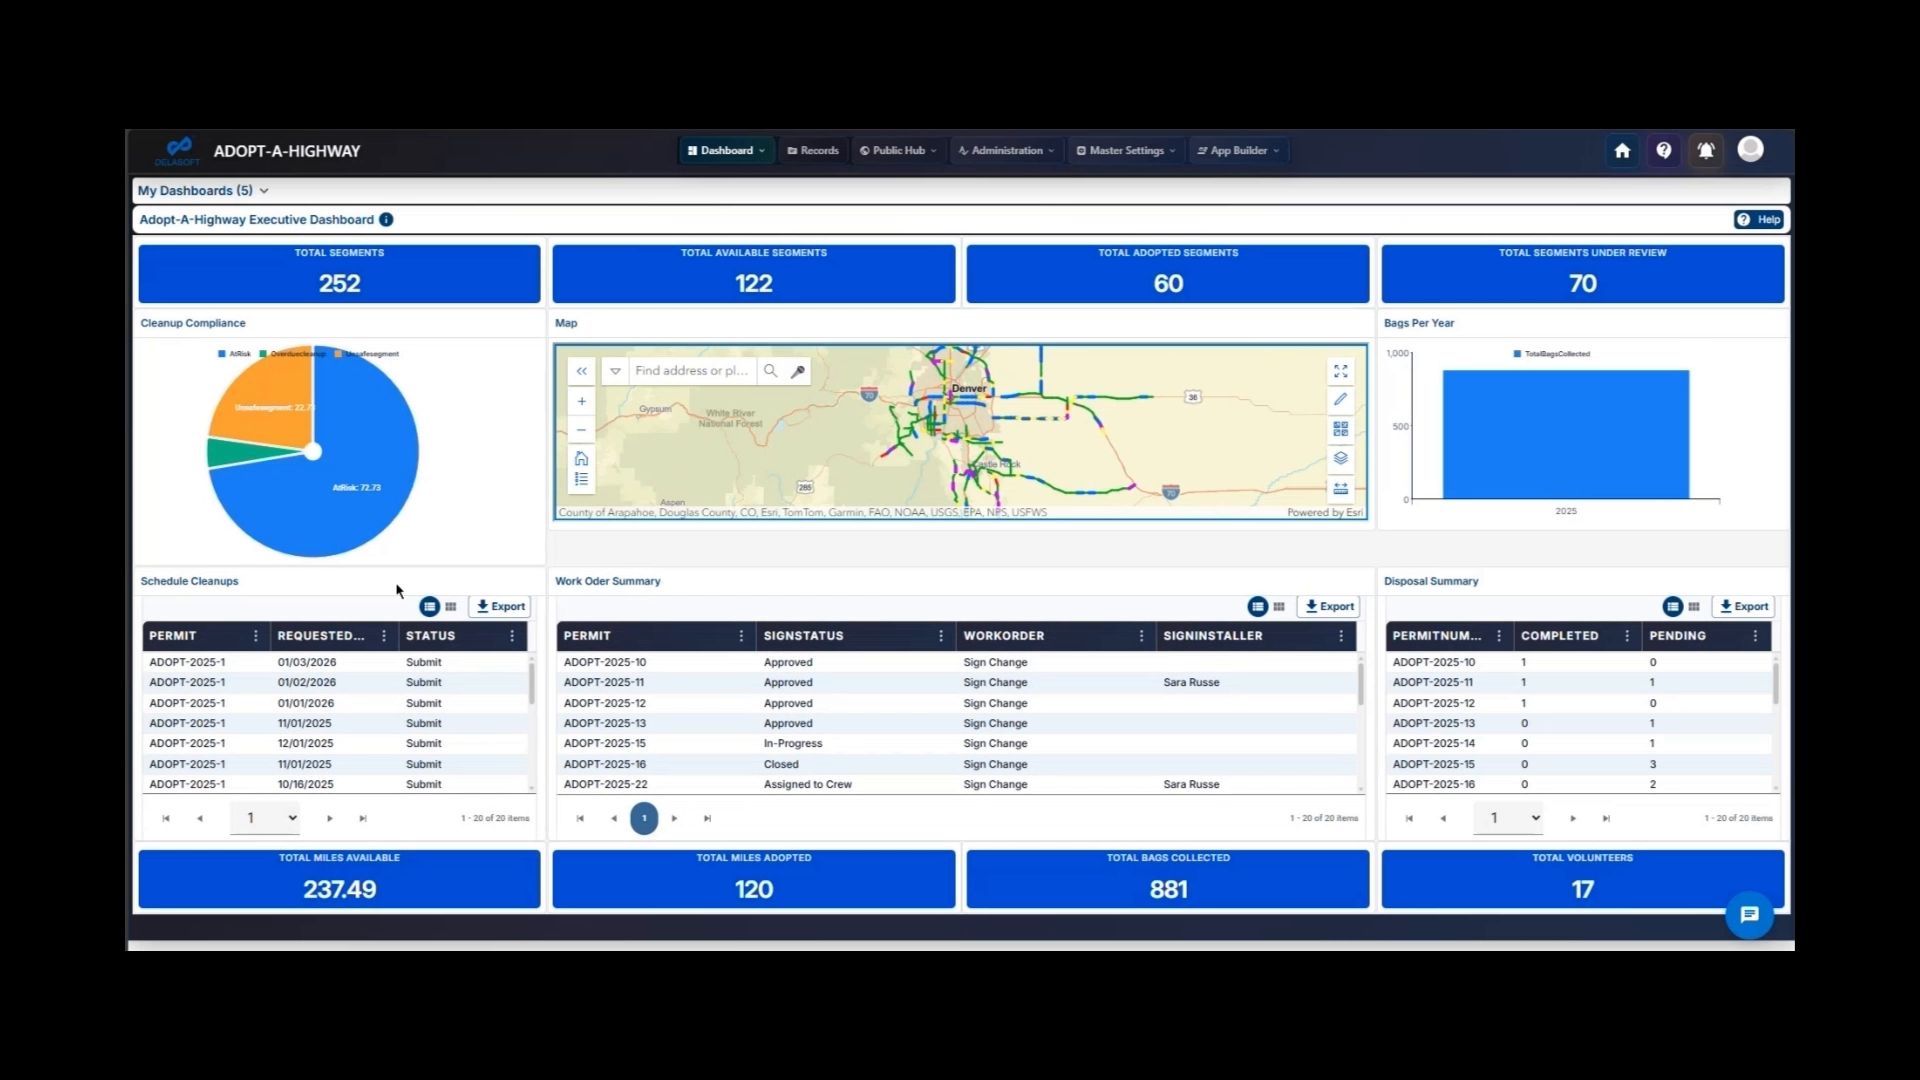Viewport: 1920px width, 1080px height.
Task: Open the App Builder menu
Action: tap(1238, 150)
